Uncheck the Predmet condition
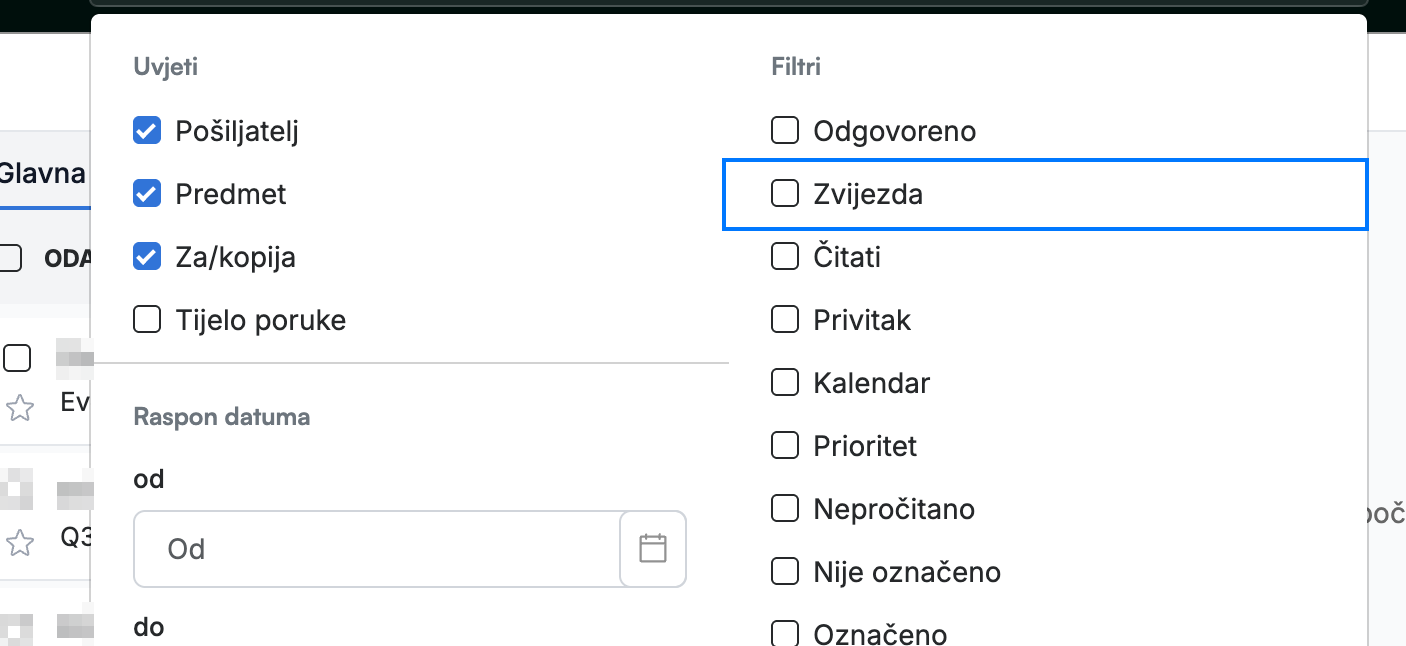 147,194
